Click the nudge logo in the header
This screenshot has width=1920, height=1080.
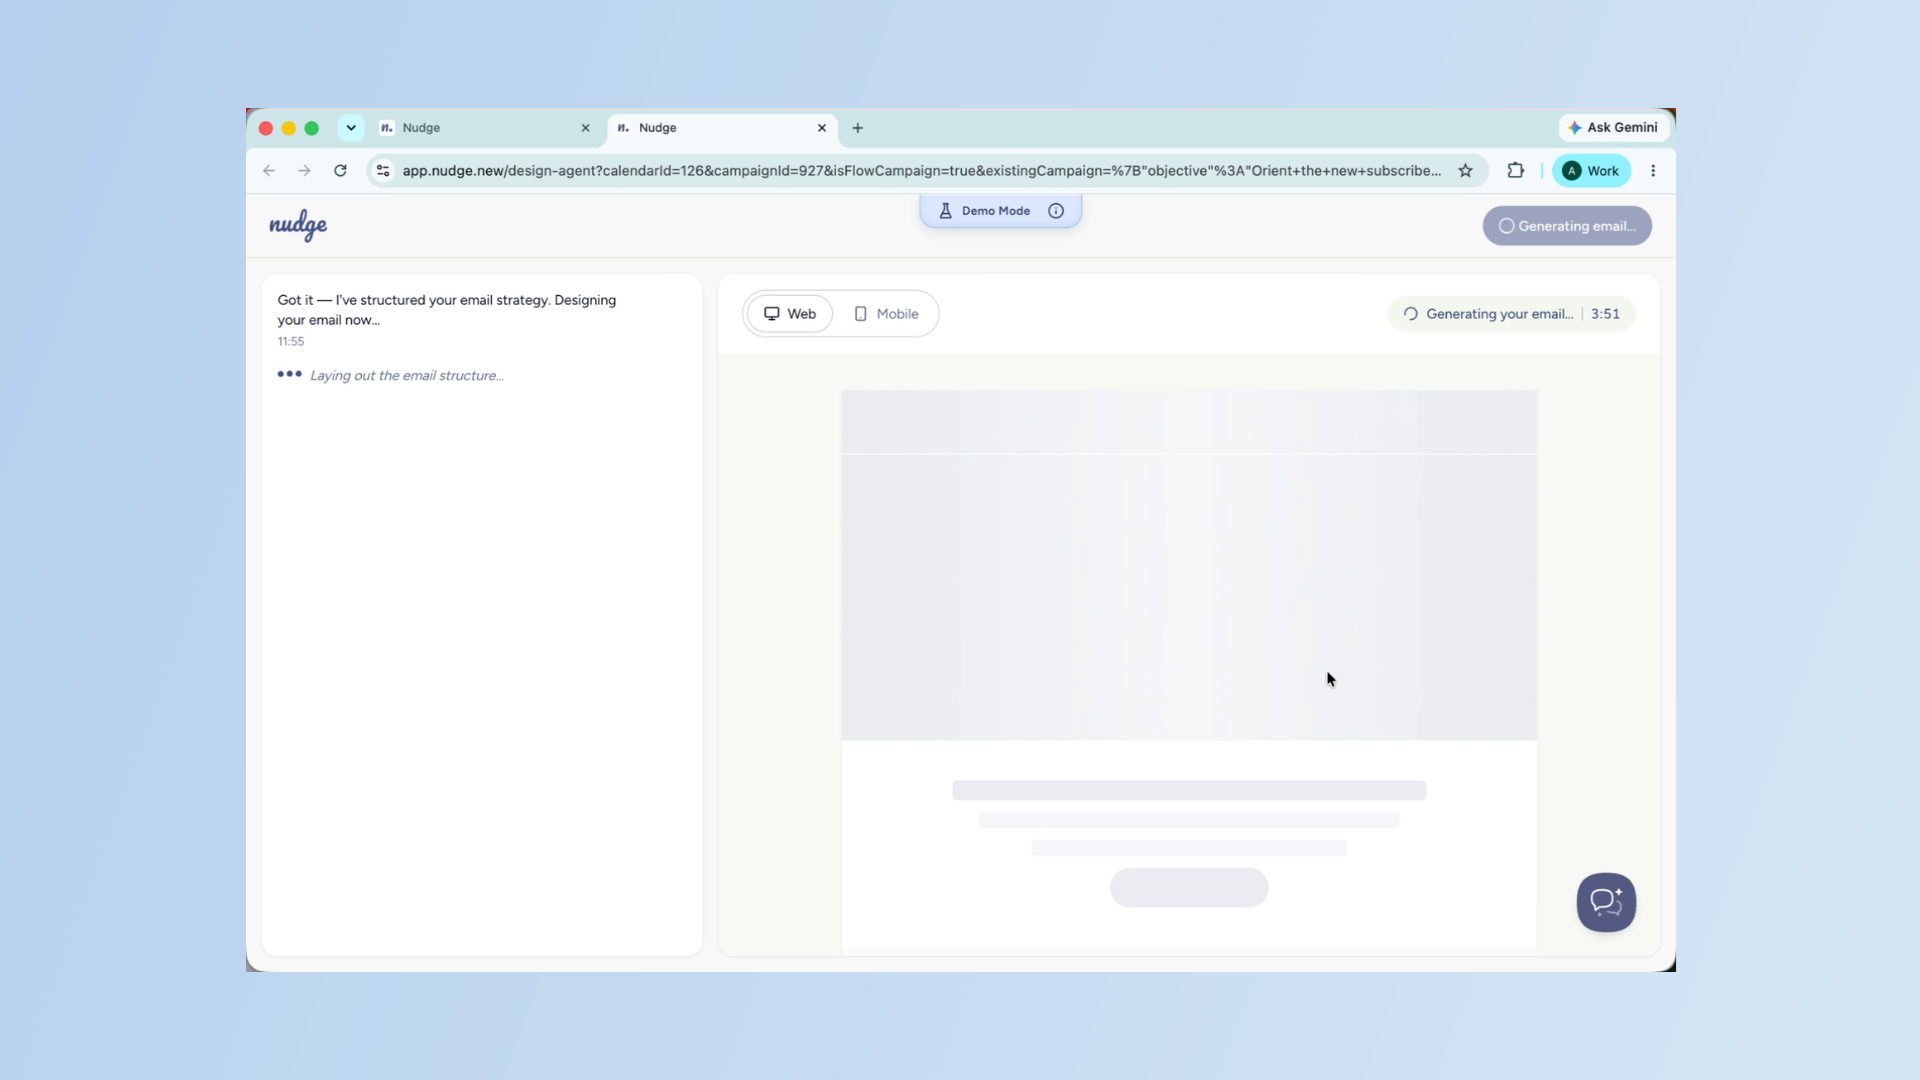[298, 225]
